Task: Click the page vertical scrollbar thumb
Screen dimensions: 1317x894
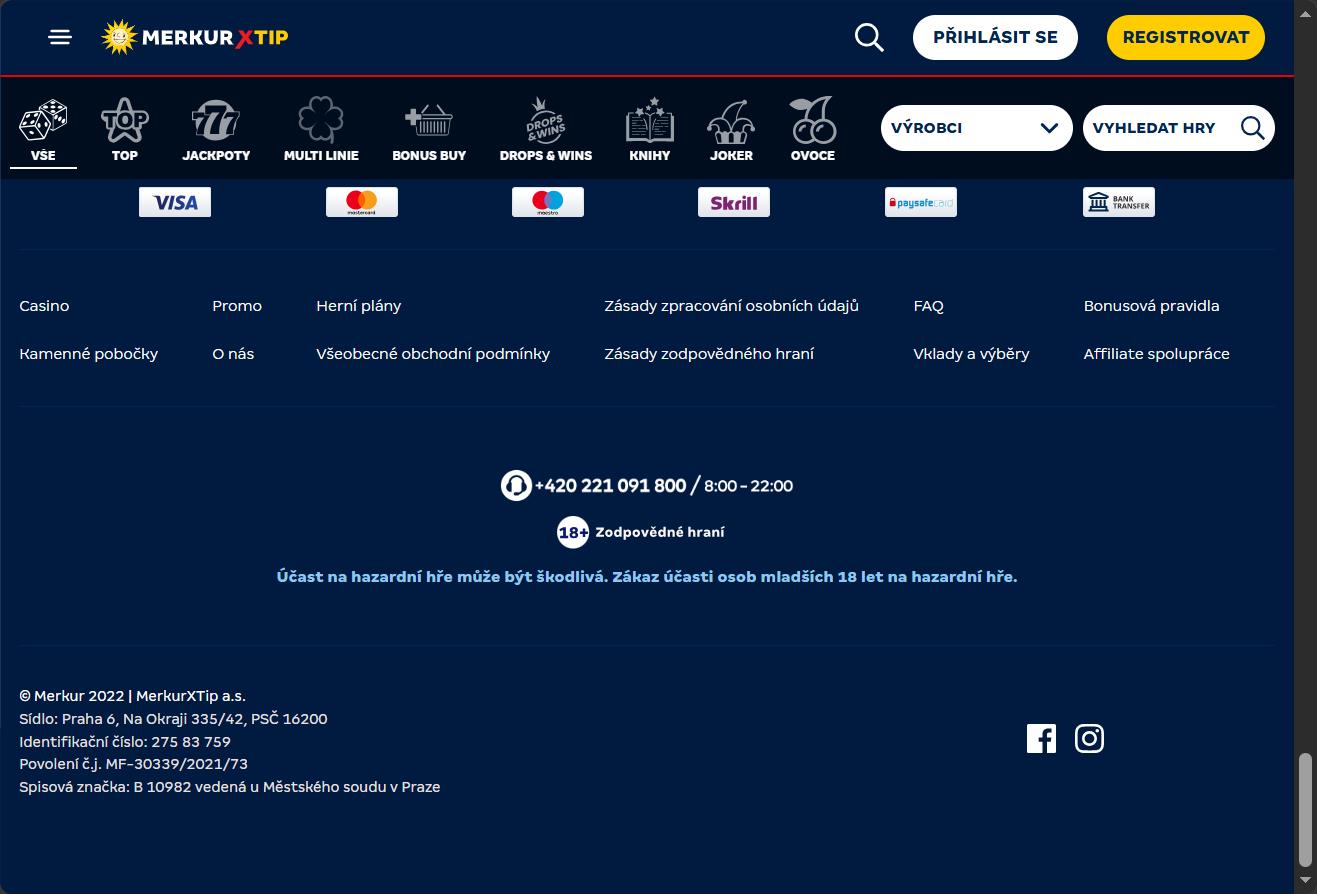Action: (1305, 810)
